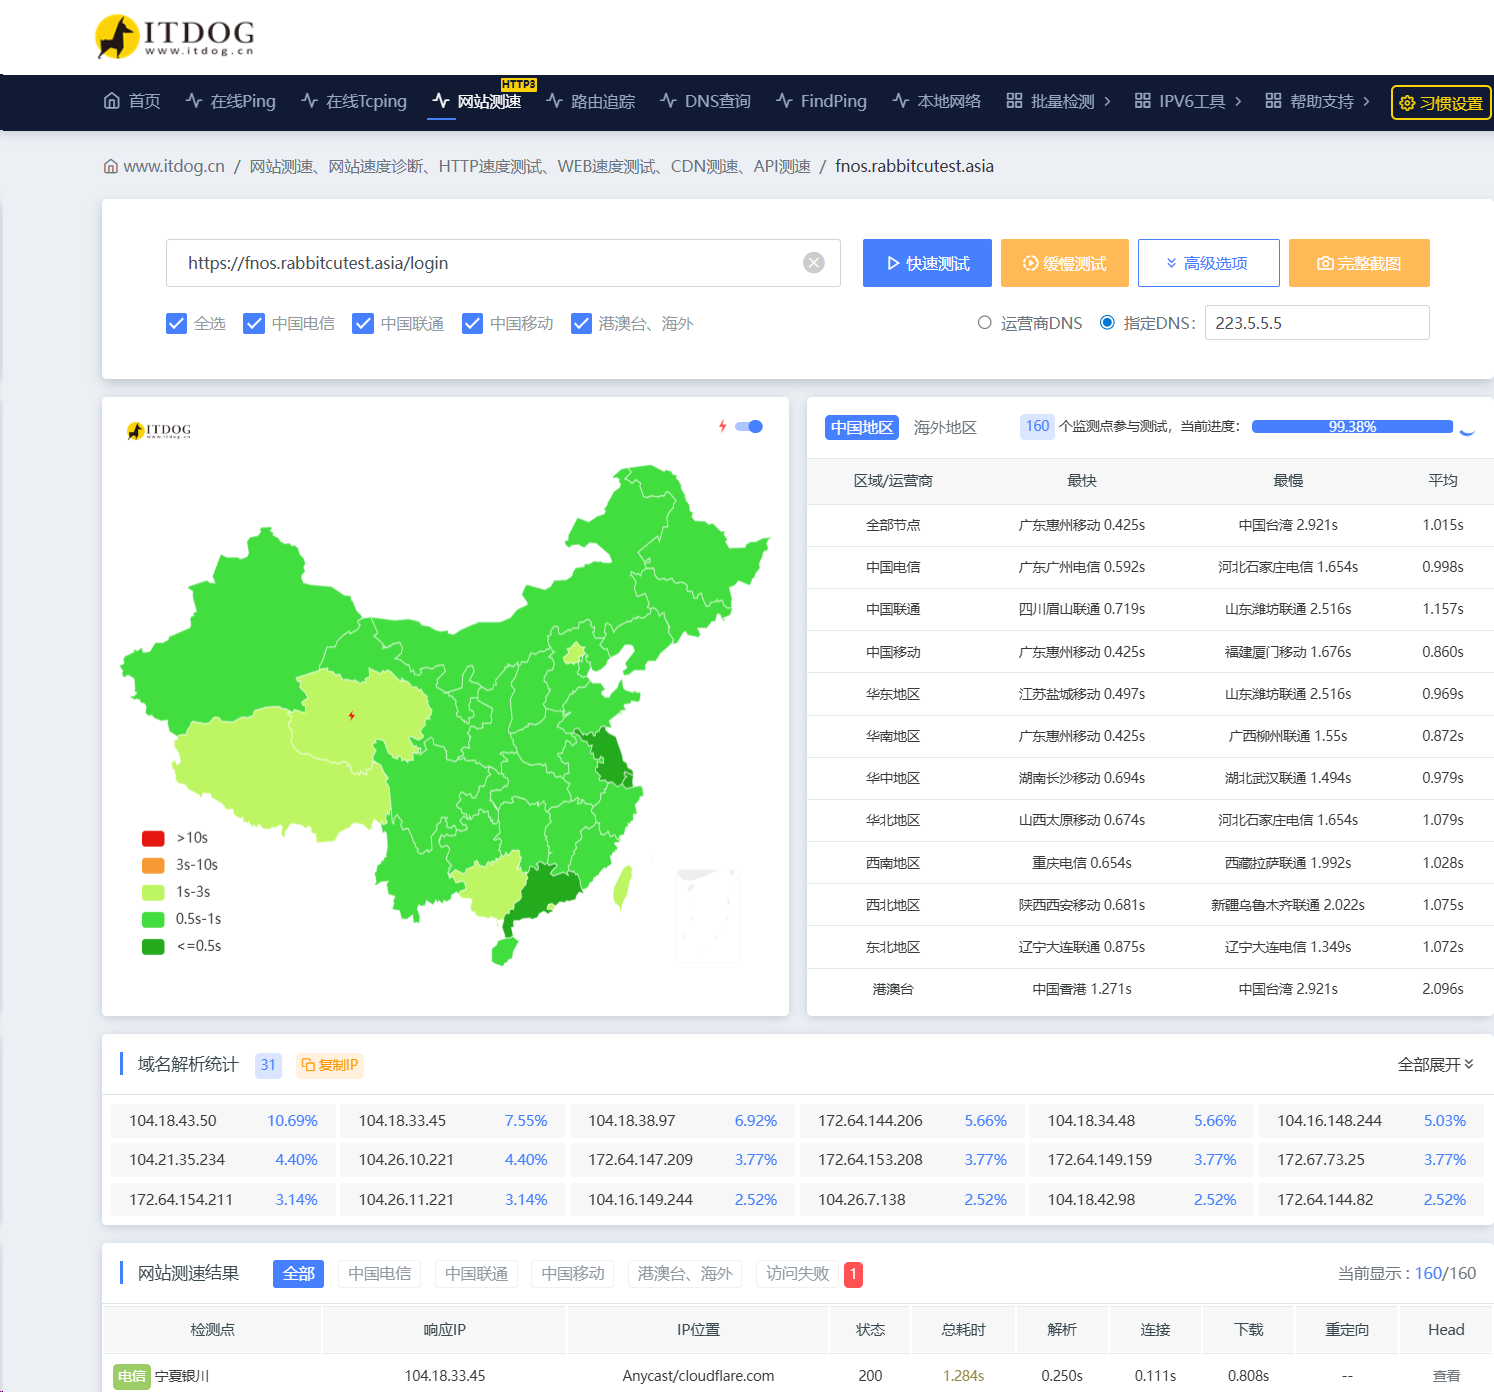Viewport: 1494px width, 1392px height.
Task: Open the 批量检测 dropdown menu
Action: pyautogui.click(x=1058, y=101)
